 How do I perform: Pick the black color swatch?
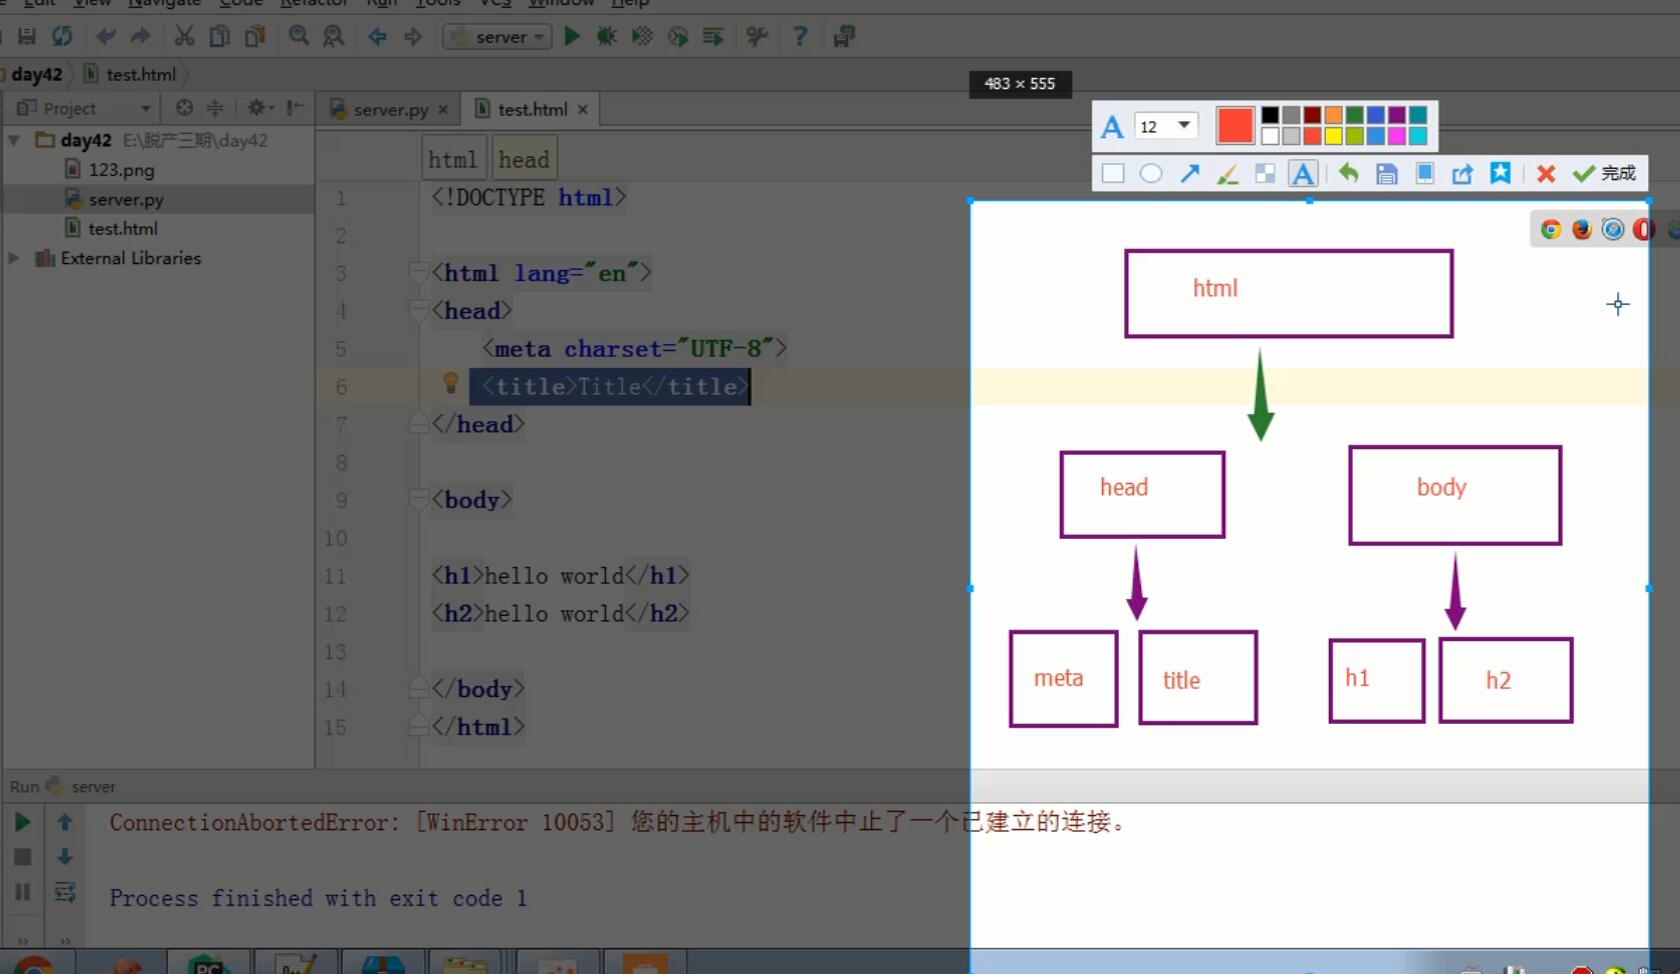tap(1270, 115)
